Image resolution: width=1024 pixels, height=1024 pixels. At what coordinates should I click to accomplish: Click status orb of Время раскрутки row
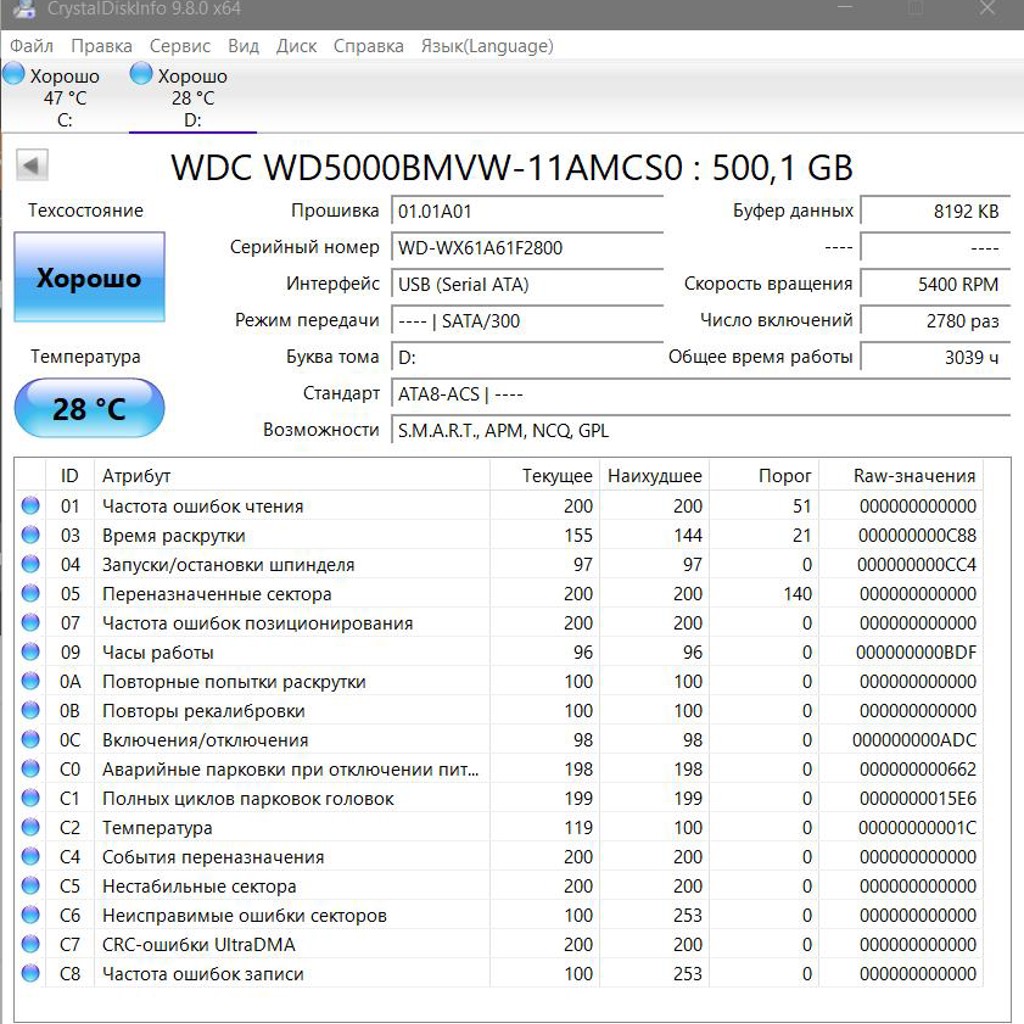click(31, 535)
